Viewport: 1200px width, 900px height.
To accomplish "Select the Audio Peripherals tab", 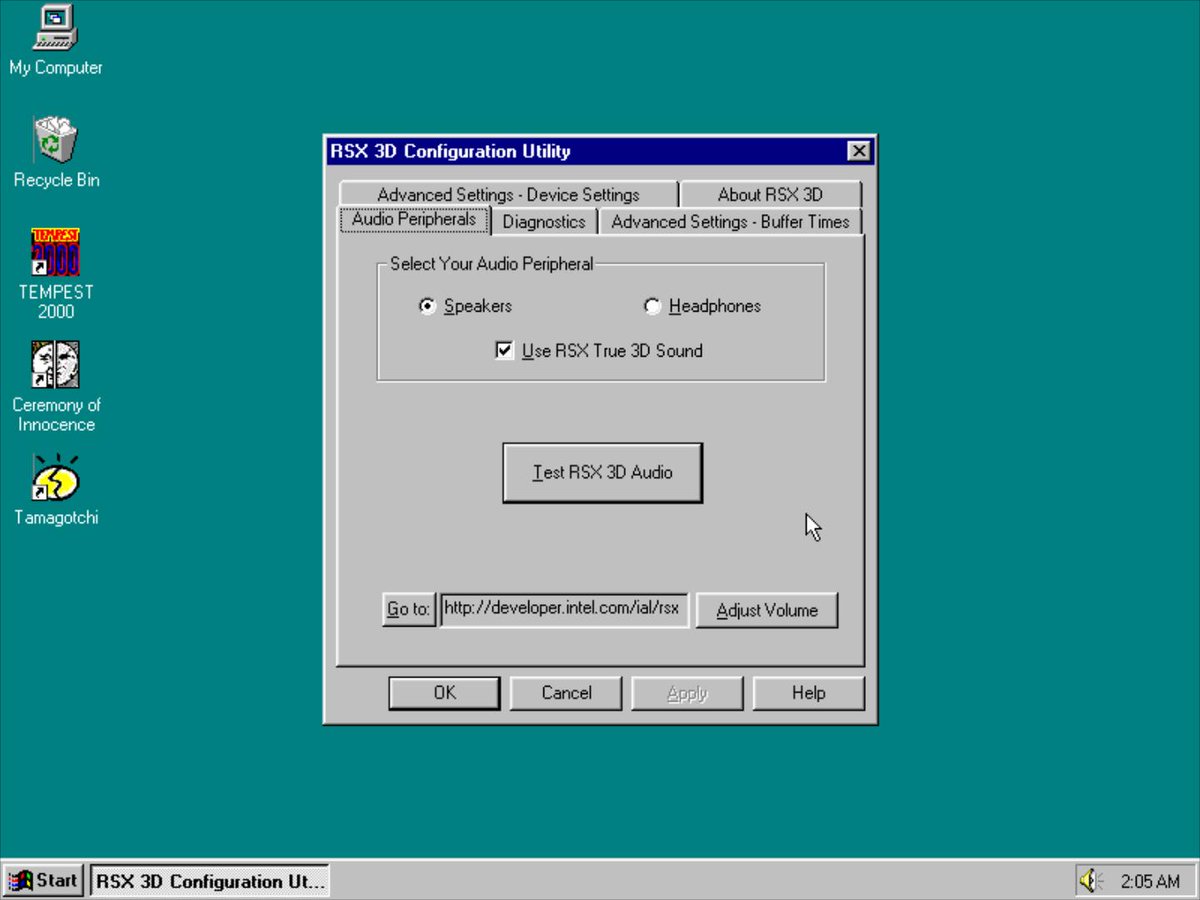I will (414, 219).
